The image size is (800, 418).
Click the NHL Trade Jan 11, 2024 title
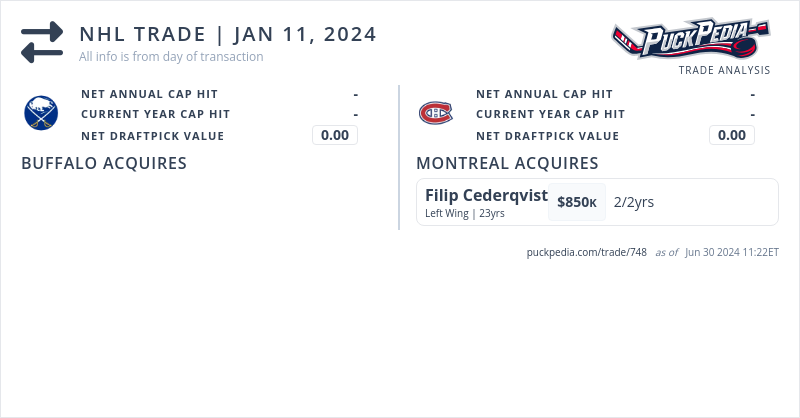pos(228,34)
